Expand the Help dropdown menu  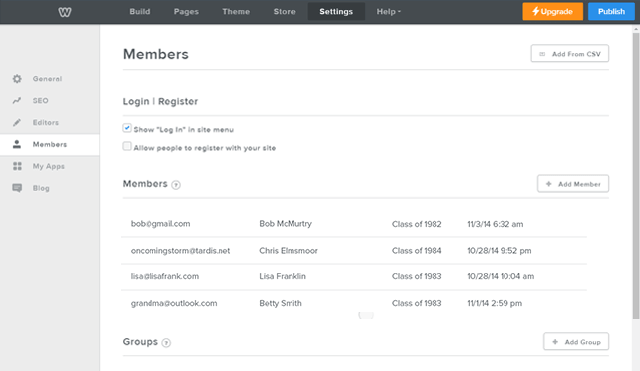click(389, 11)
